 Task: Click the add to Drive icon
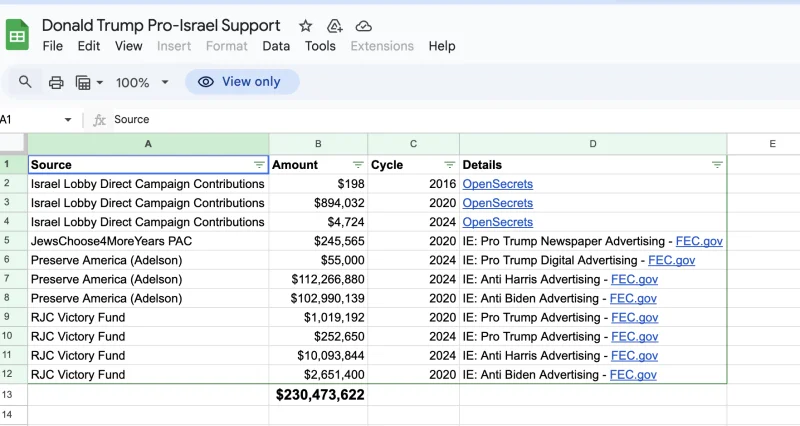click(334, 26)
